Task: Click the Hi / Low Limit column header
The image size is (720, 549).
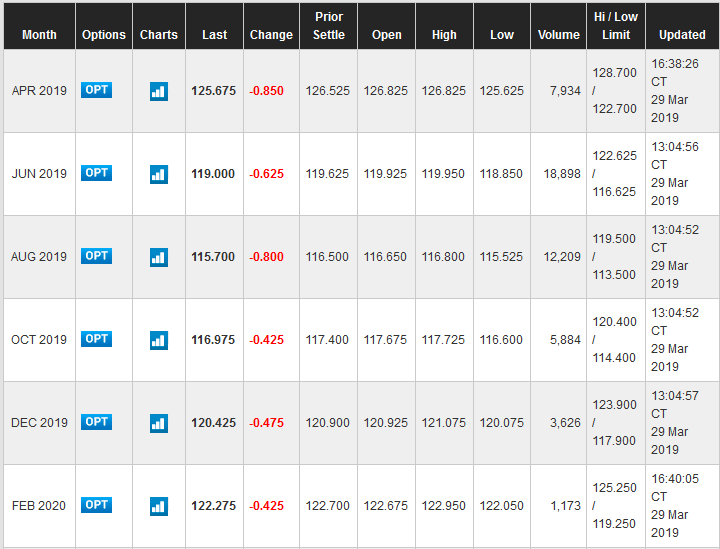Action: pos(616,26)
